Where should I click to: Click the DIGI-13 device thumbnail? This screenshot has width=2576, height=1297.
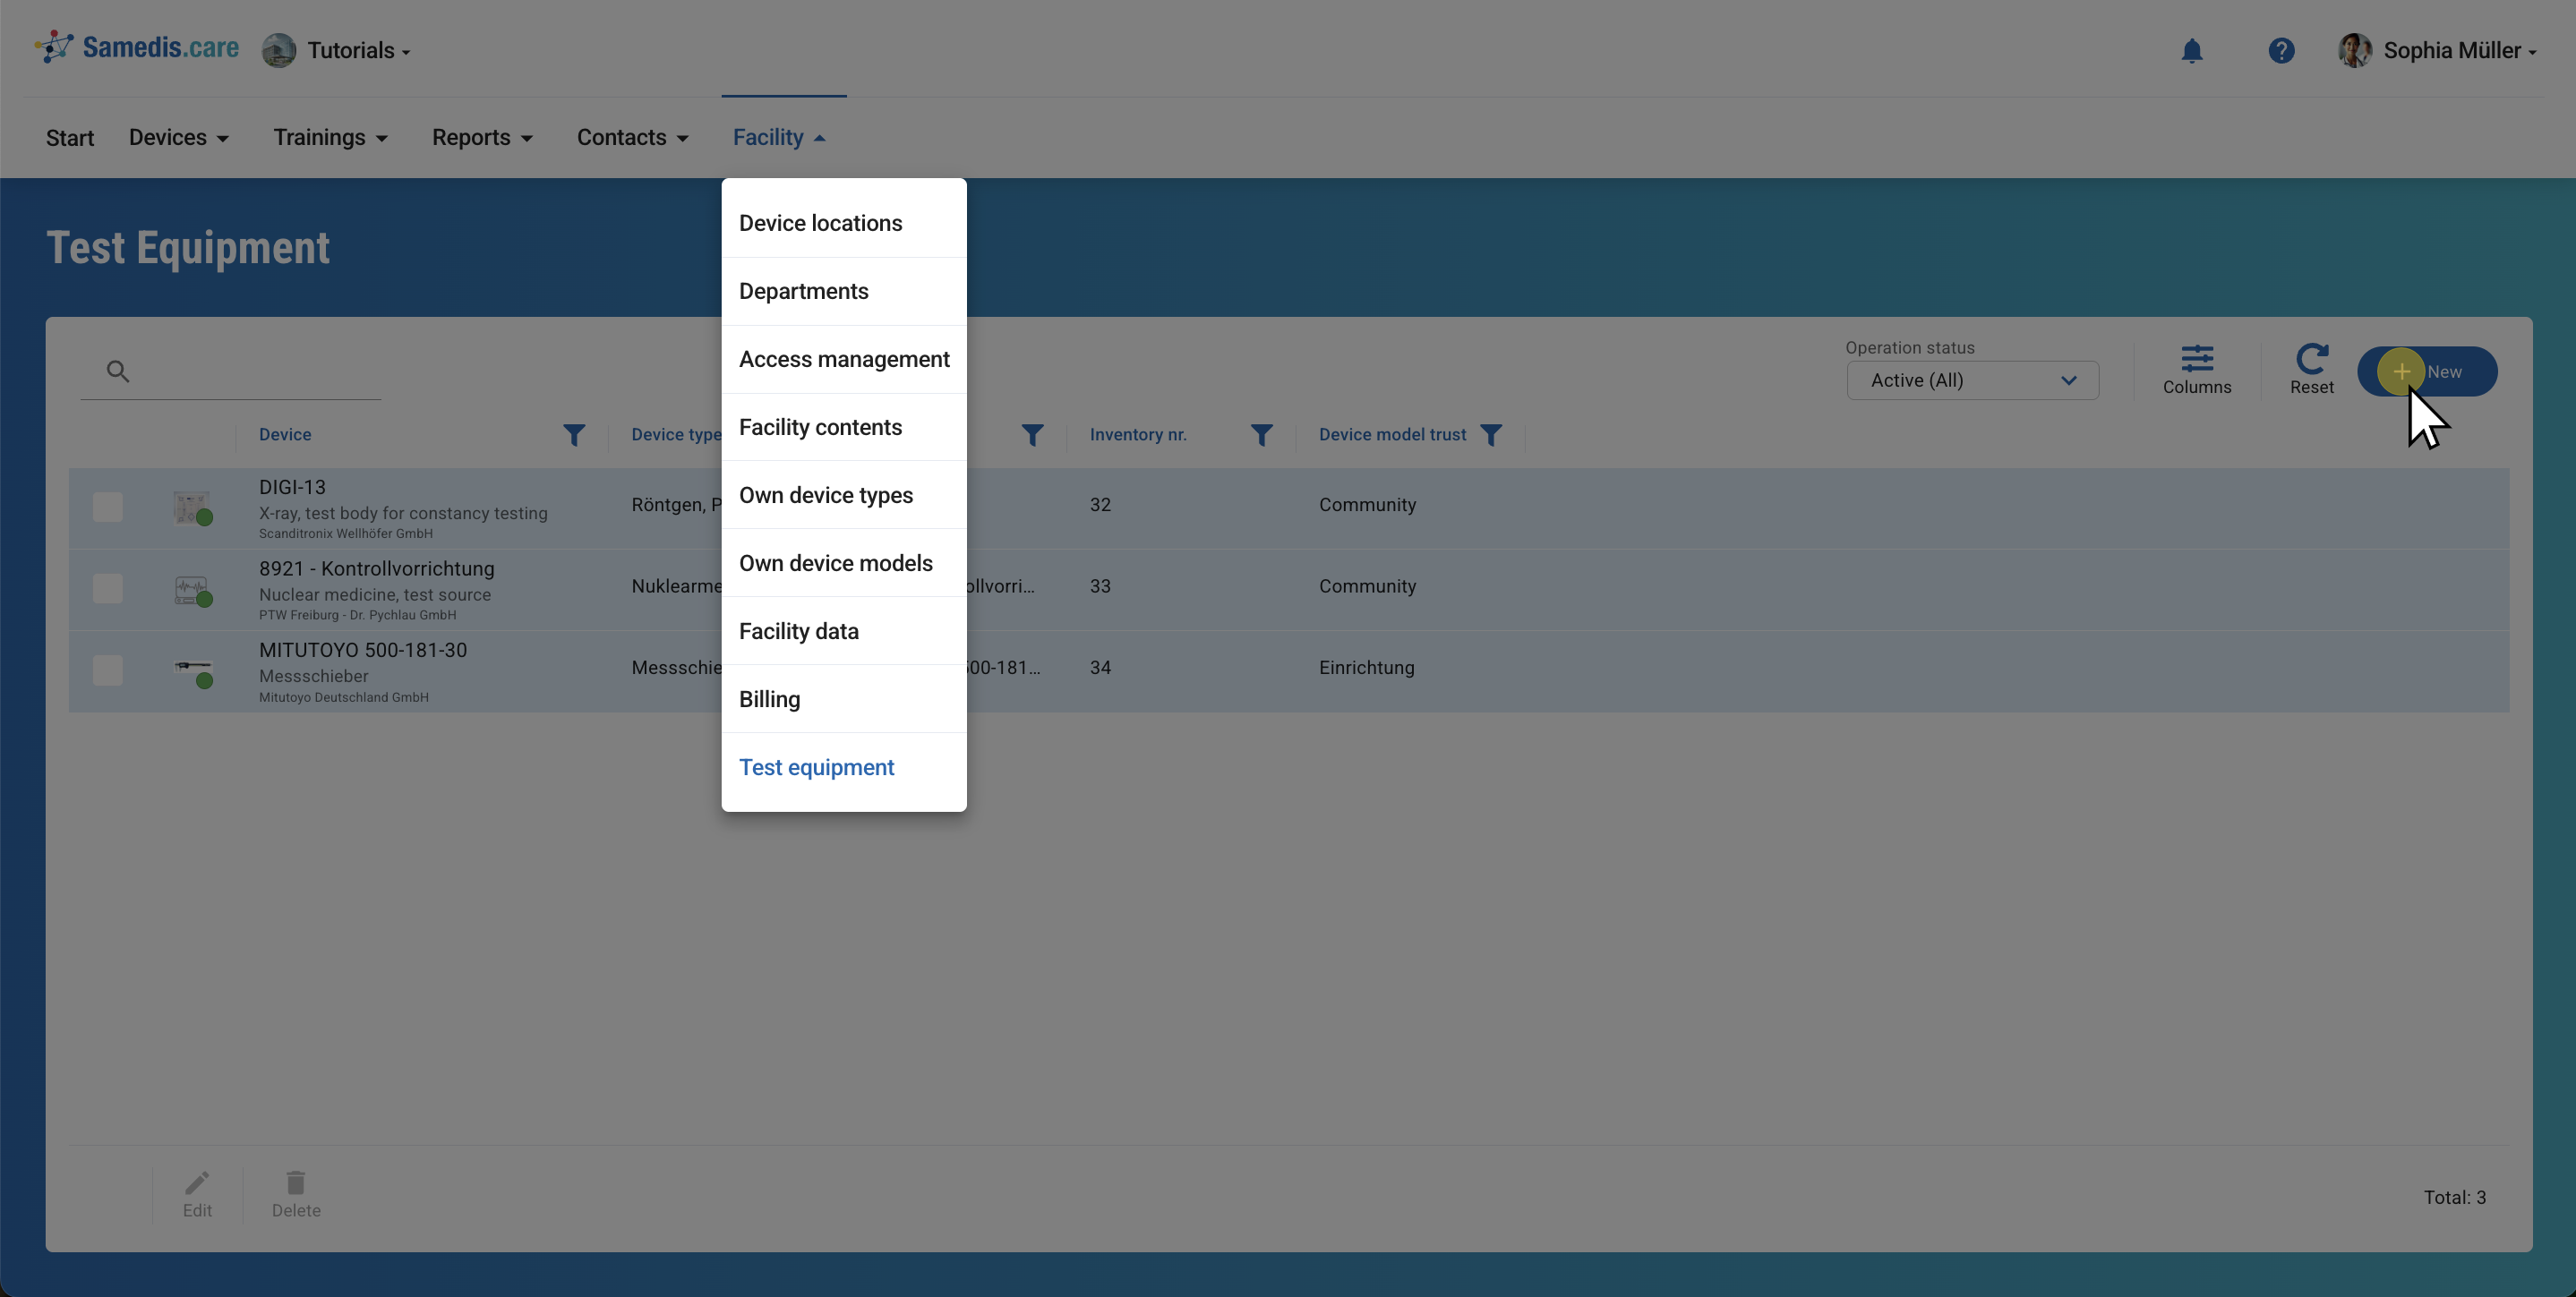pos(190,507)
